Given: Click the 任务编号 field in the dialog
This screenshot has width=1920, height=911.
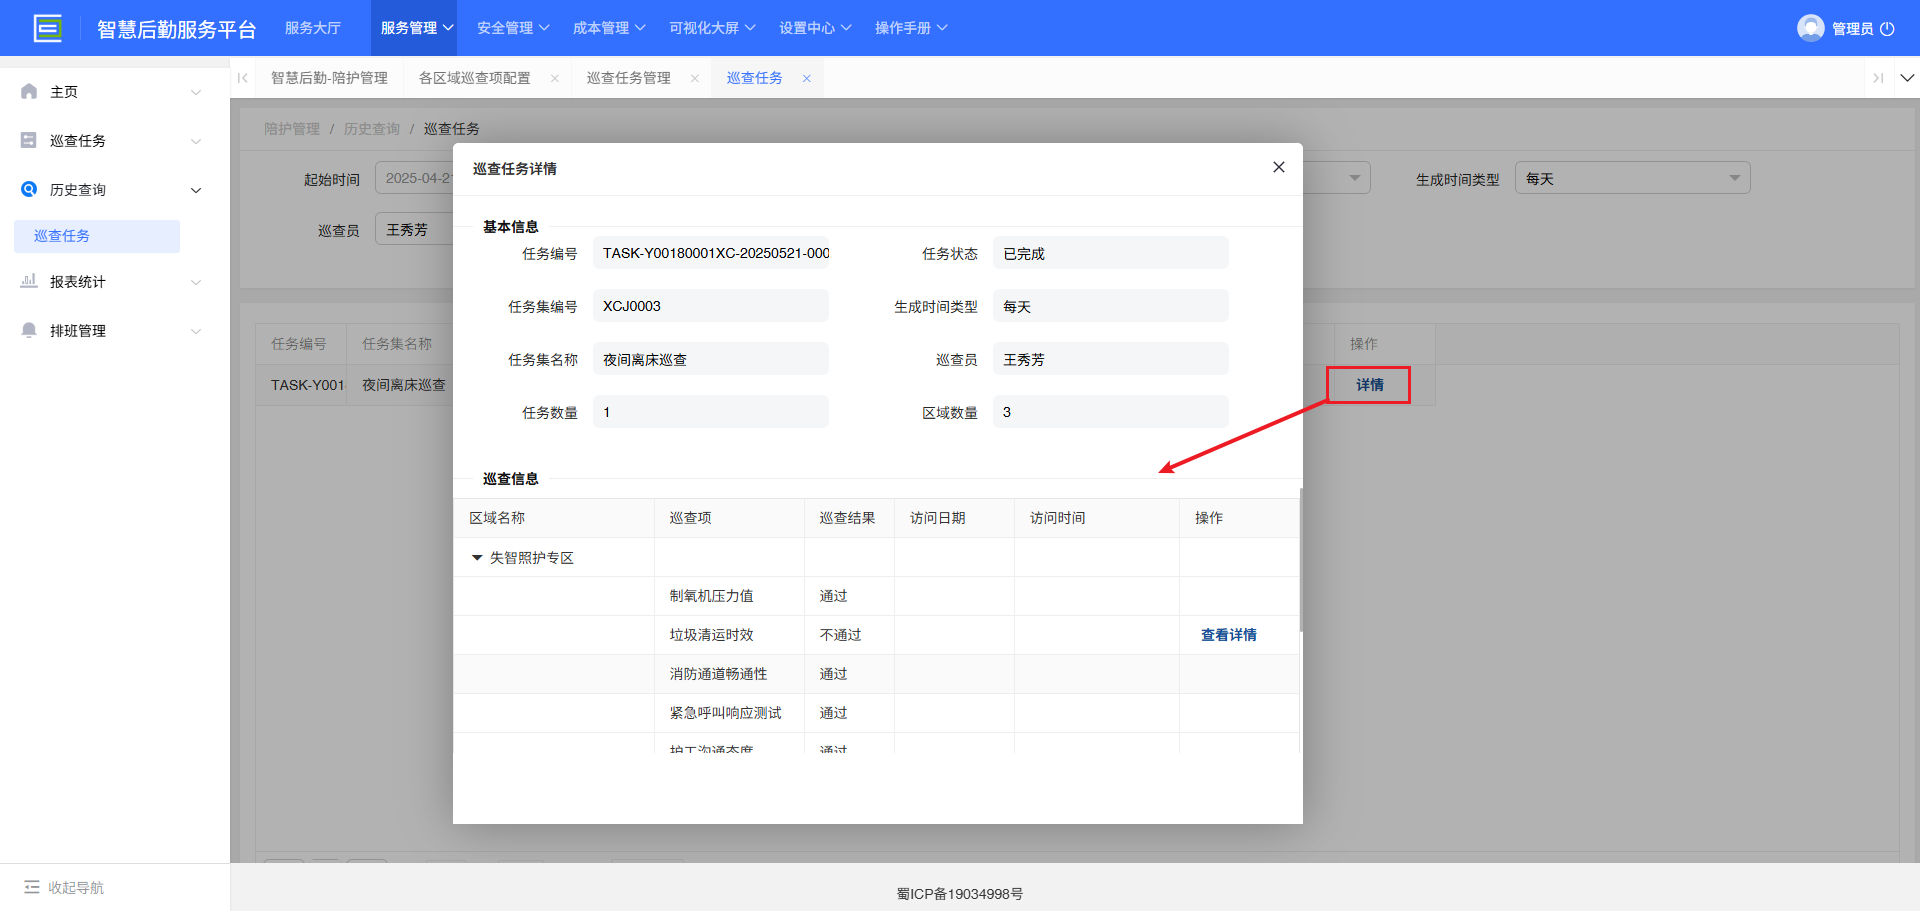Looking at the screenshot, I should 711,253.
